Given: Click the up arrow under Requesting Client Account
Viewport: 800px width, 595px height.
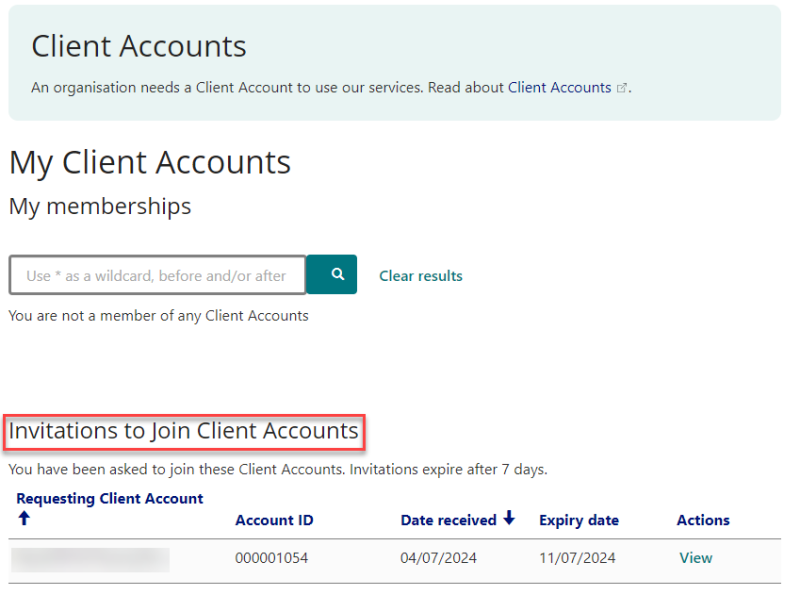Looking at the screenshot, I should [x=24, y=518].
